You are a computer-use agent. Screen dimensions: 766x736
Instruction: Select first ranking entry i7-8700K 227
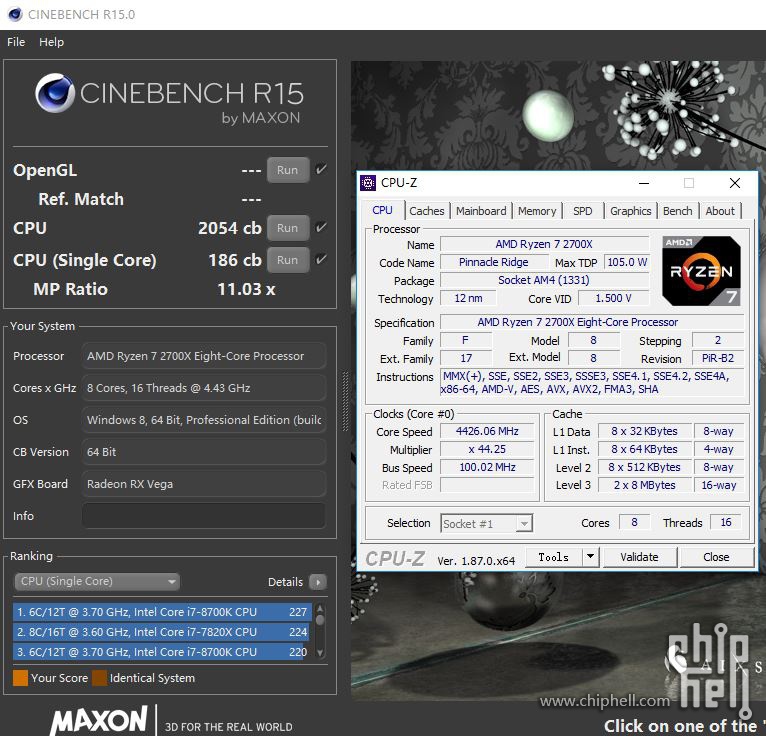162,612
